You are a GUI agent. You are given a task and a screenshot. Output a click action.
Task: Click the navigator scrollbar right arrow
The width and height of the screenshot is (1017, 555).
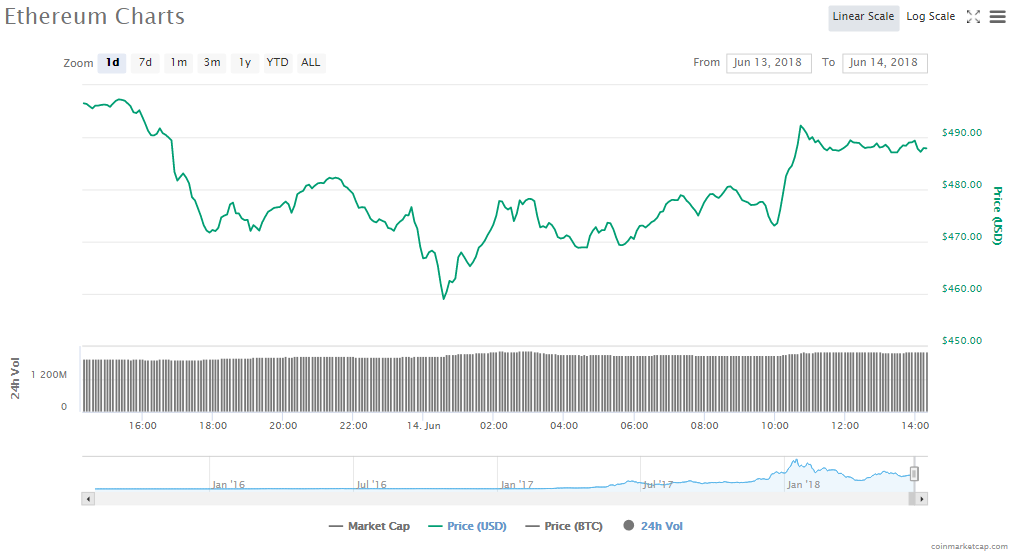point(922,498)
